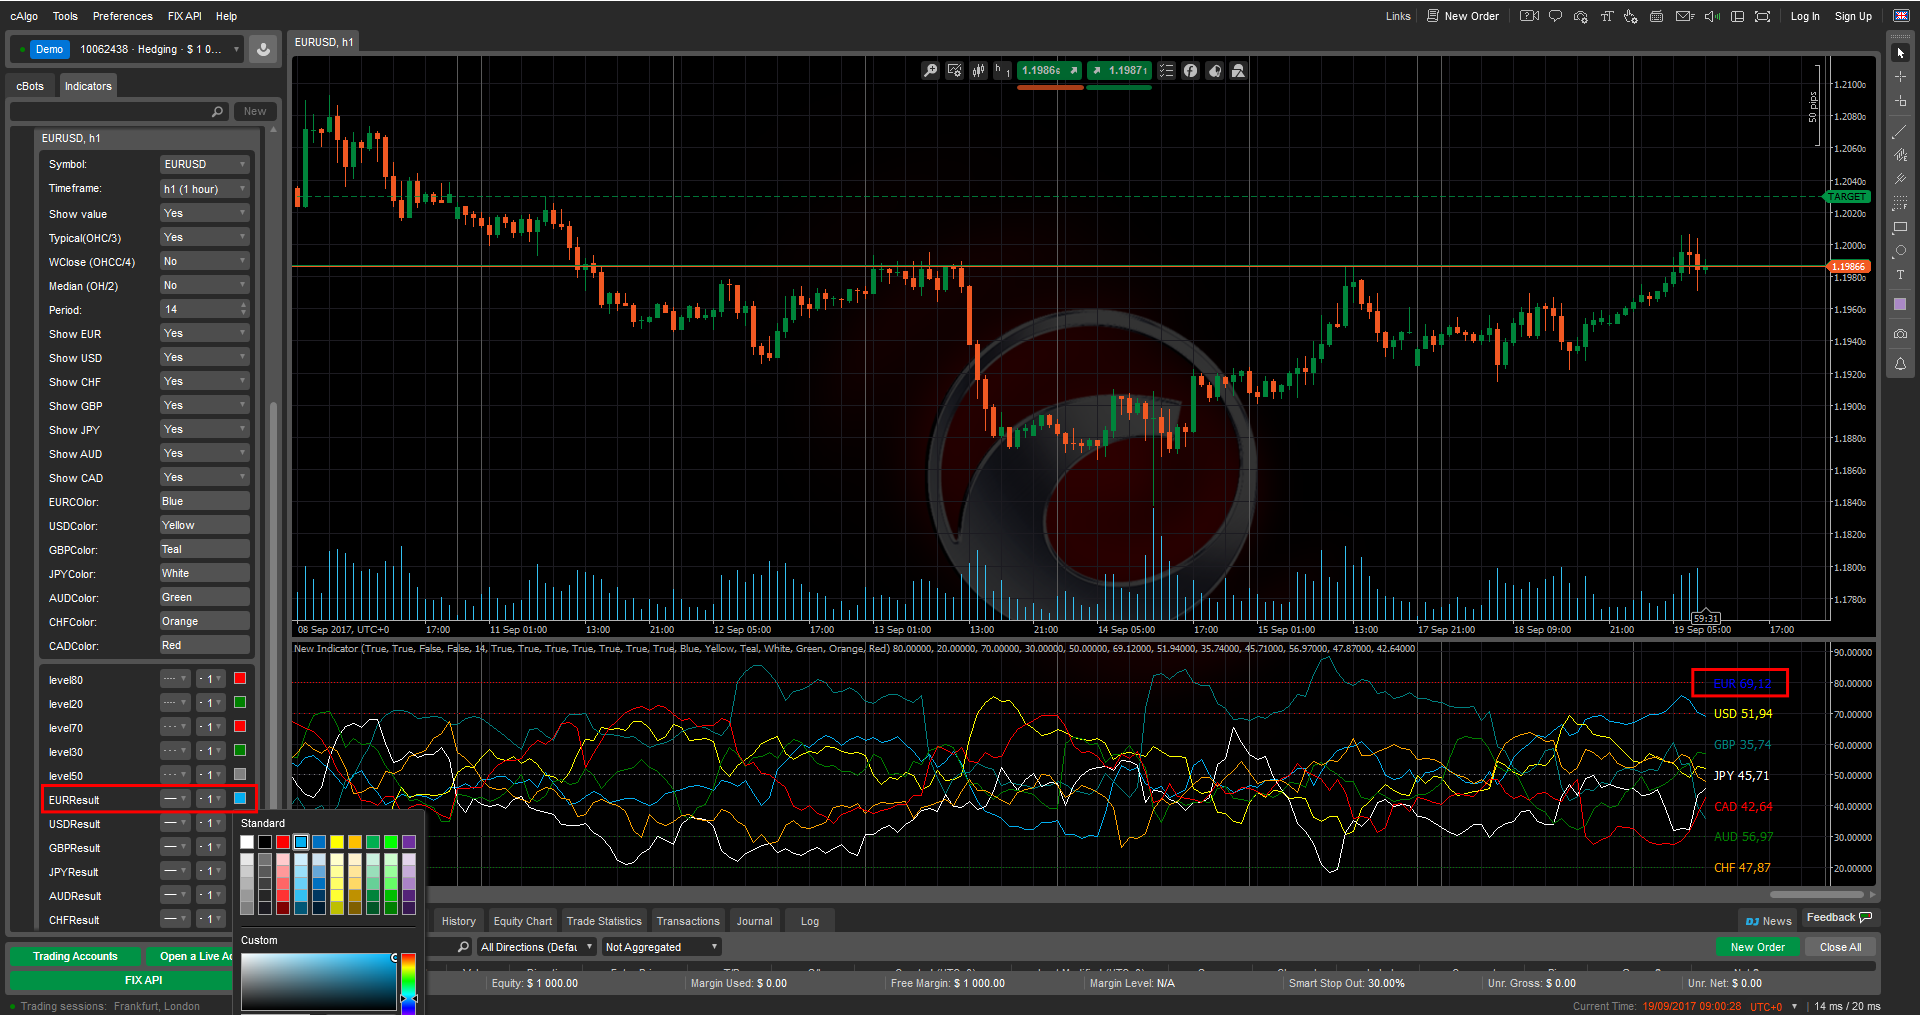Viewport: 1920px width, 1015px height.
Task: Open the Tools menu
Action: [x=65, y=16]
